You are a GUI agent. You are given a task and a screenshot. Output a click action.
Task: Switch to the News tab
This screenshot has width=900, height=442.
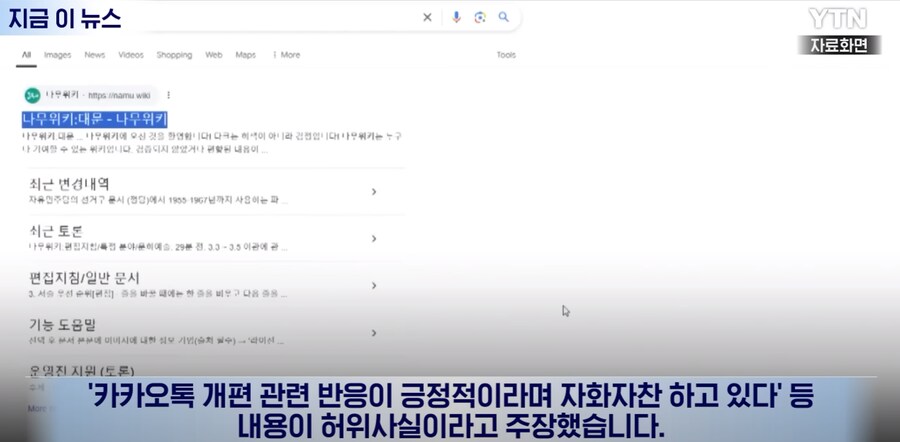(95, 55)
